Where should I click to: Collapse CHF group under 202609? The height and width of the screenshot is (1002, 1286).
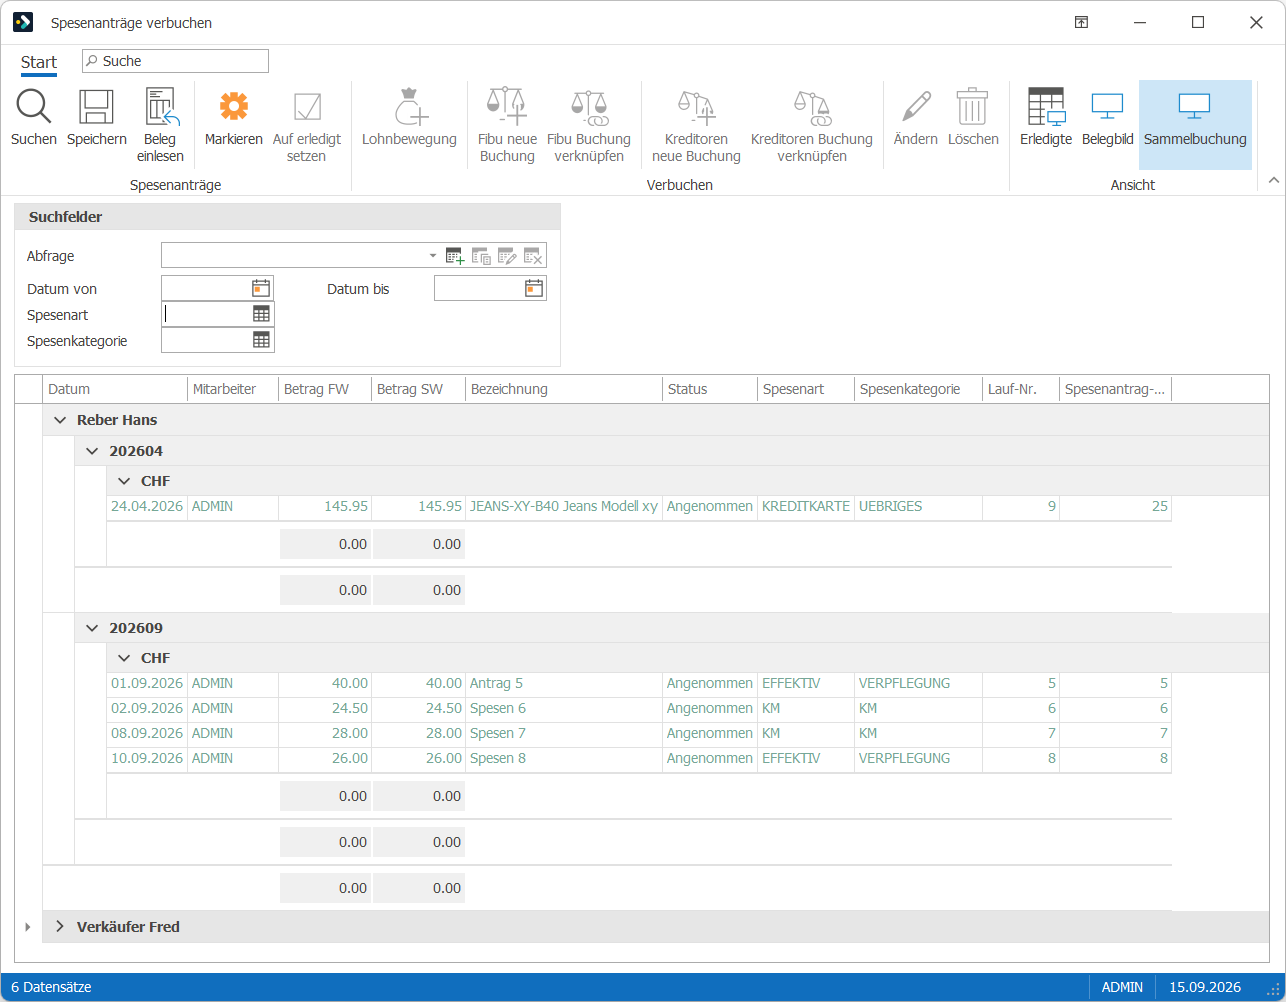pyautogui.click(x=124, y=658)
